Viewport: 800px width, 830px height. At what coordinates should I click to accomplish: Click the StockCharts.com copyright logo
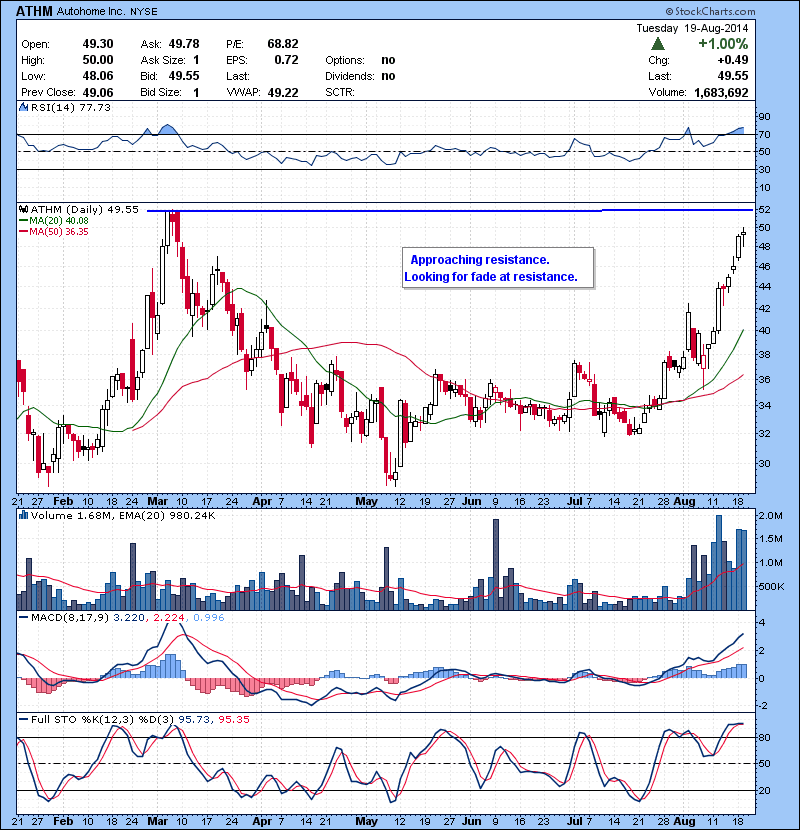click(x=710, y=11)
